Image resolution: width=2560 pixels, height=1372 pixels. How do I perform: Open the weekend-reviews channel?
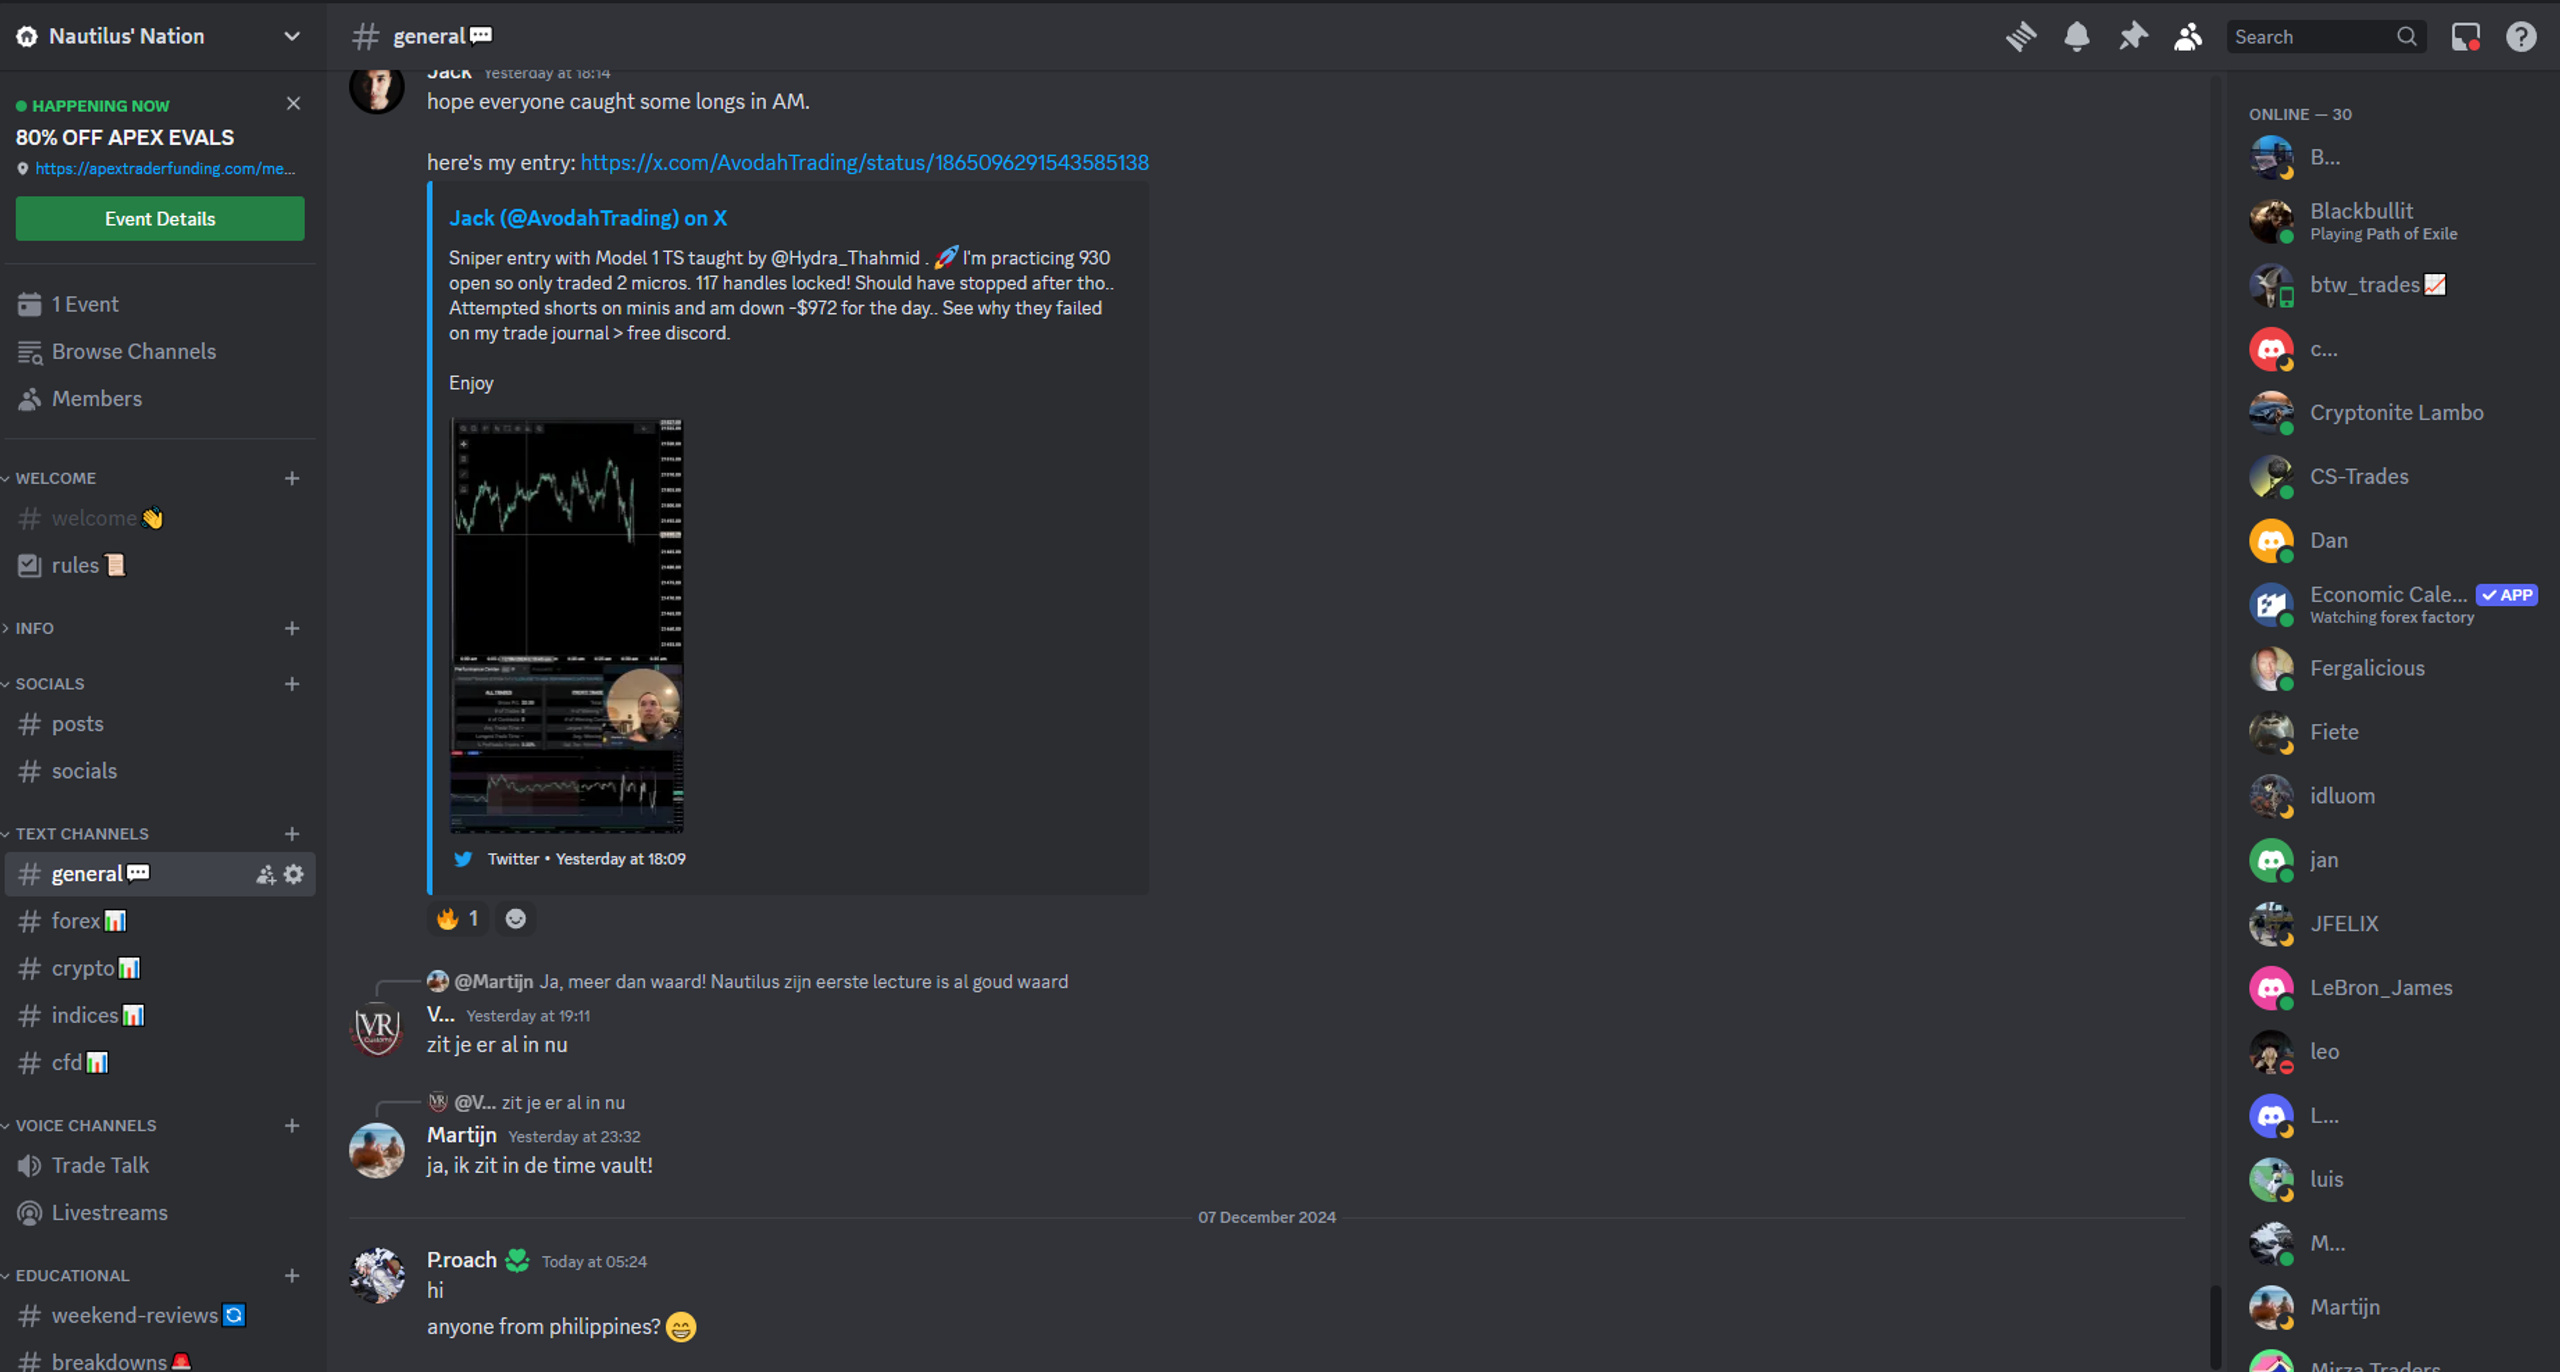tap(160, 1316)
